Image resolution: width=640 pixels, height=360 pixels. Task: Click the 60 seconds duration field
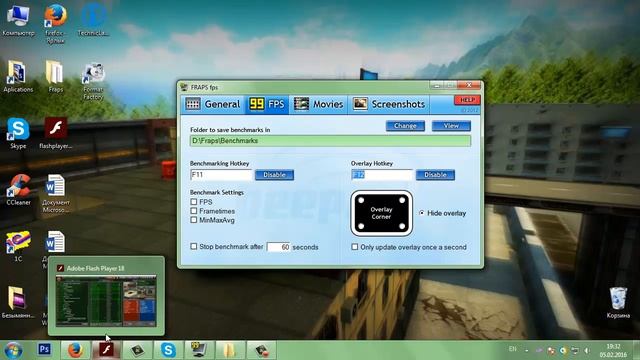278,247
